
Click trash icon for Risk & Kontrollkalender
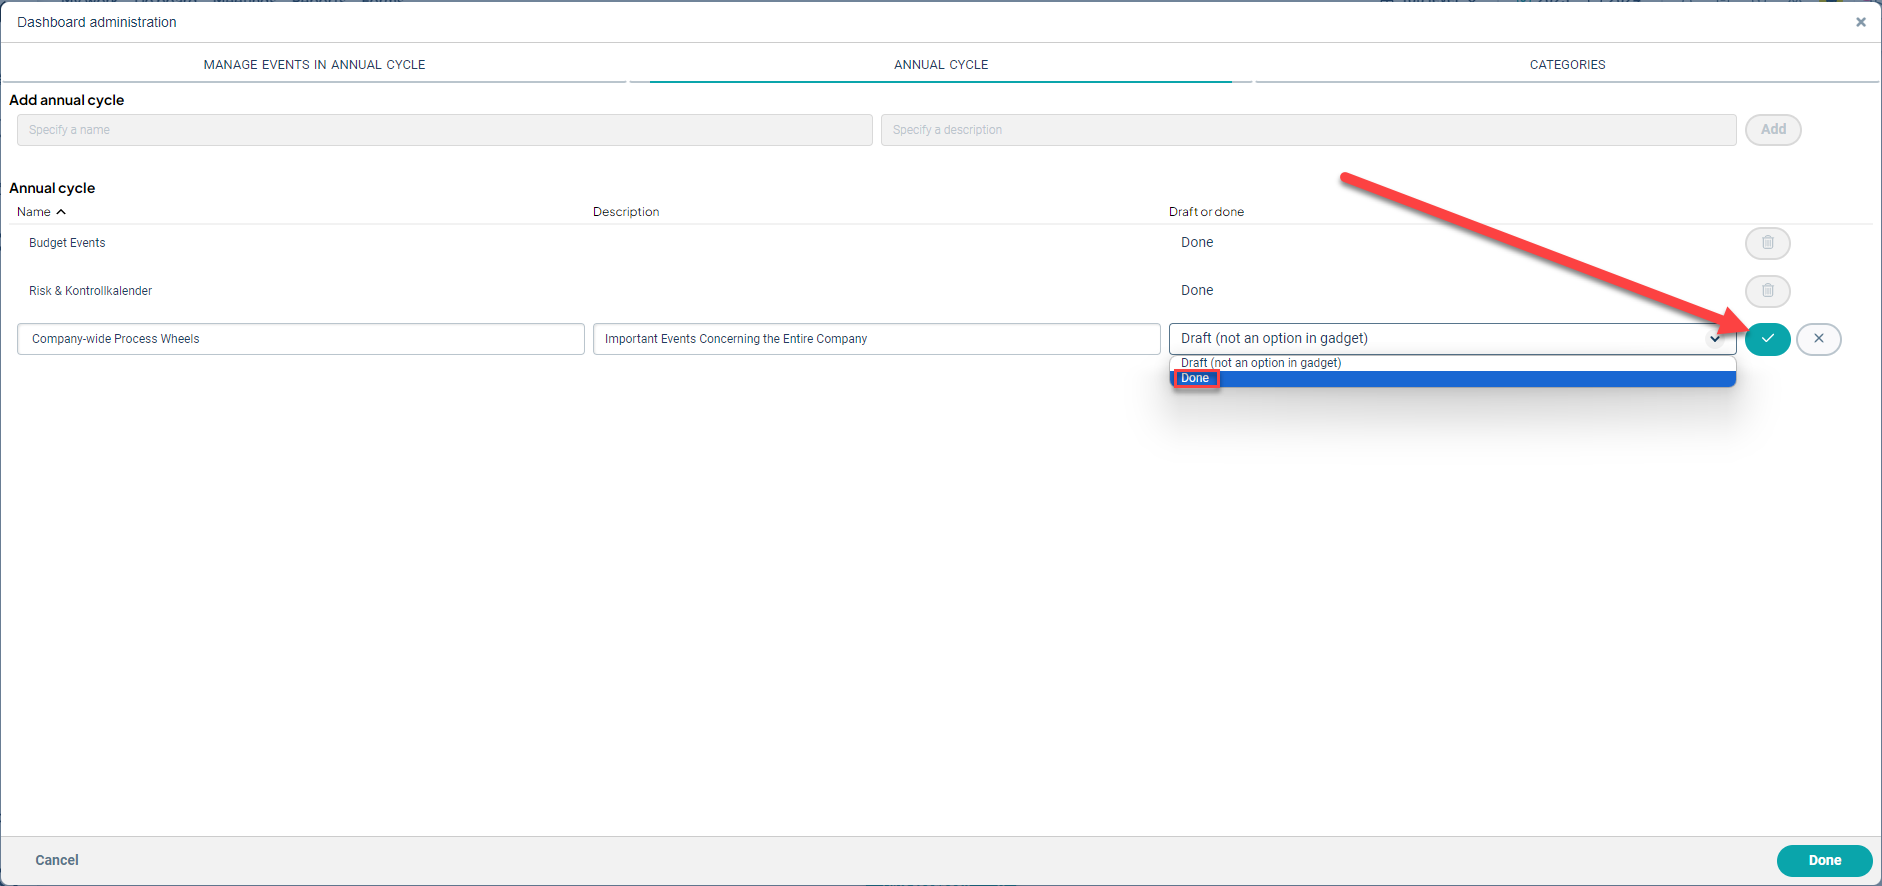(1767, 291)
